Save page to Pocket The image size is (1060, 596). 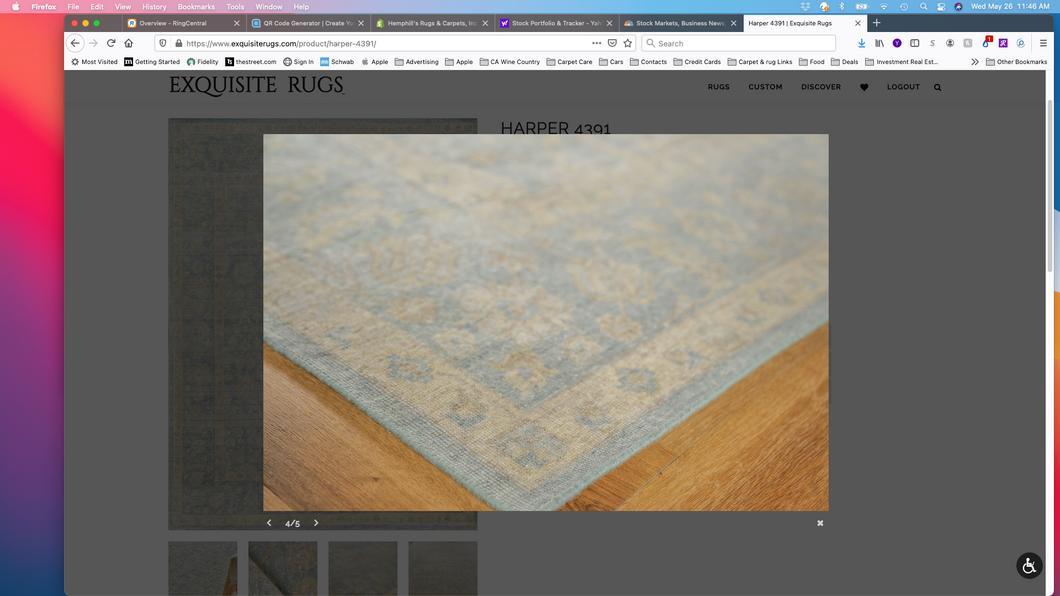(612, 43)
